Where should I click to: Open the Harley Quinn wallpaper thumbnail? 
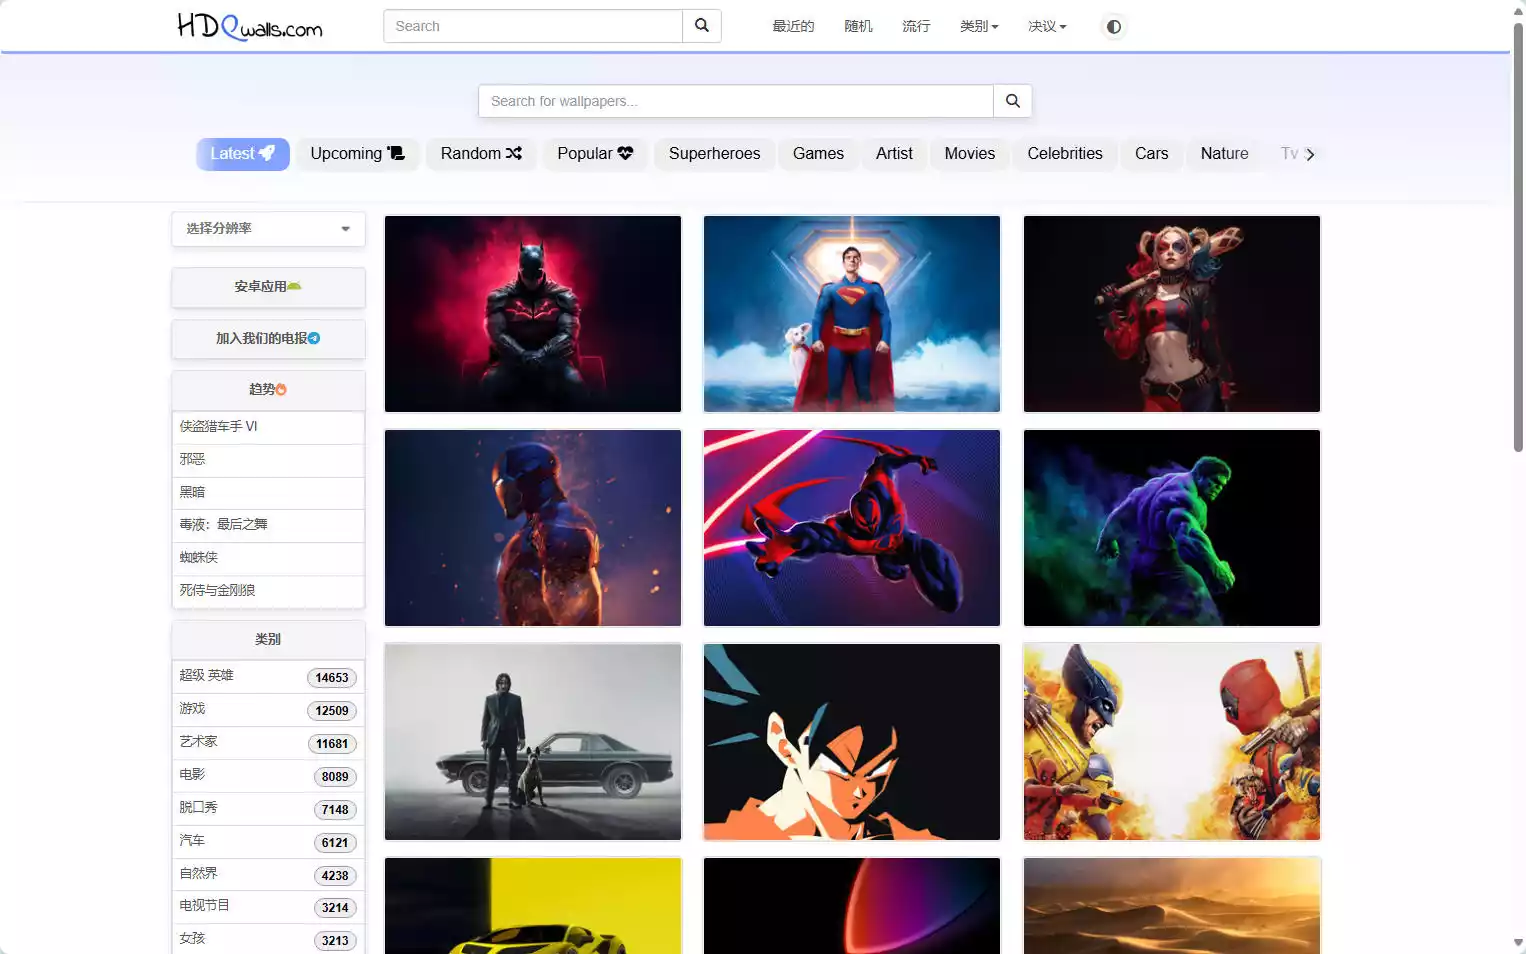click(x=1172, y=314)
